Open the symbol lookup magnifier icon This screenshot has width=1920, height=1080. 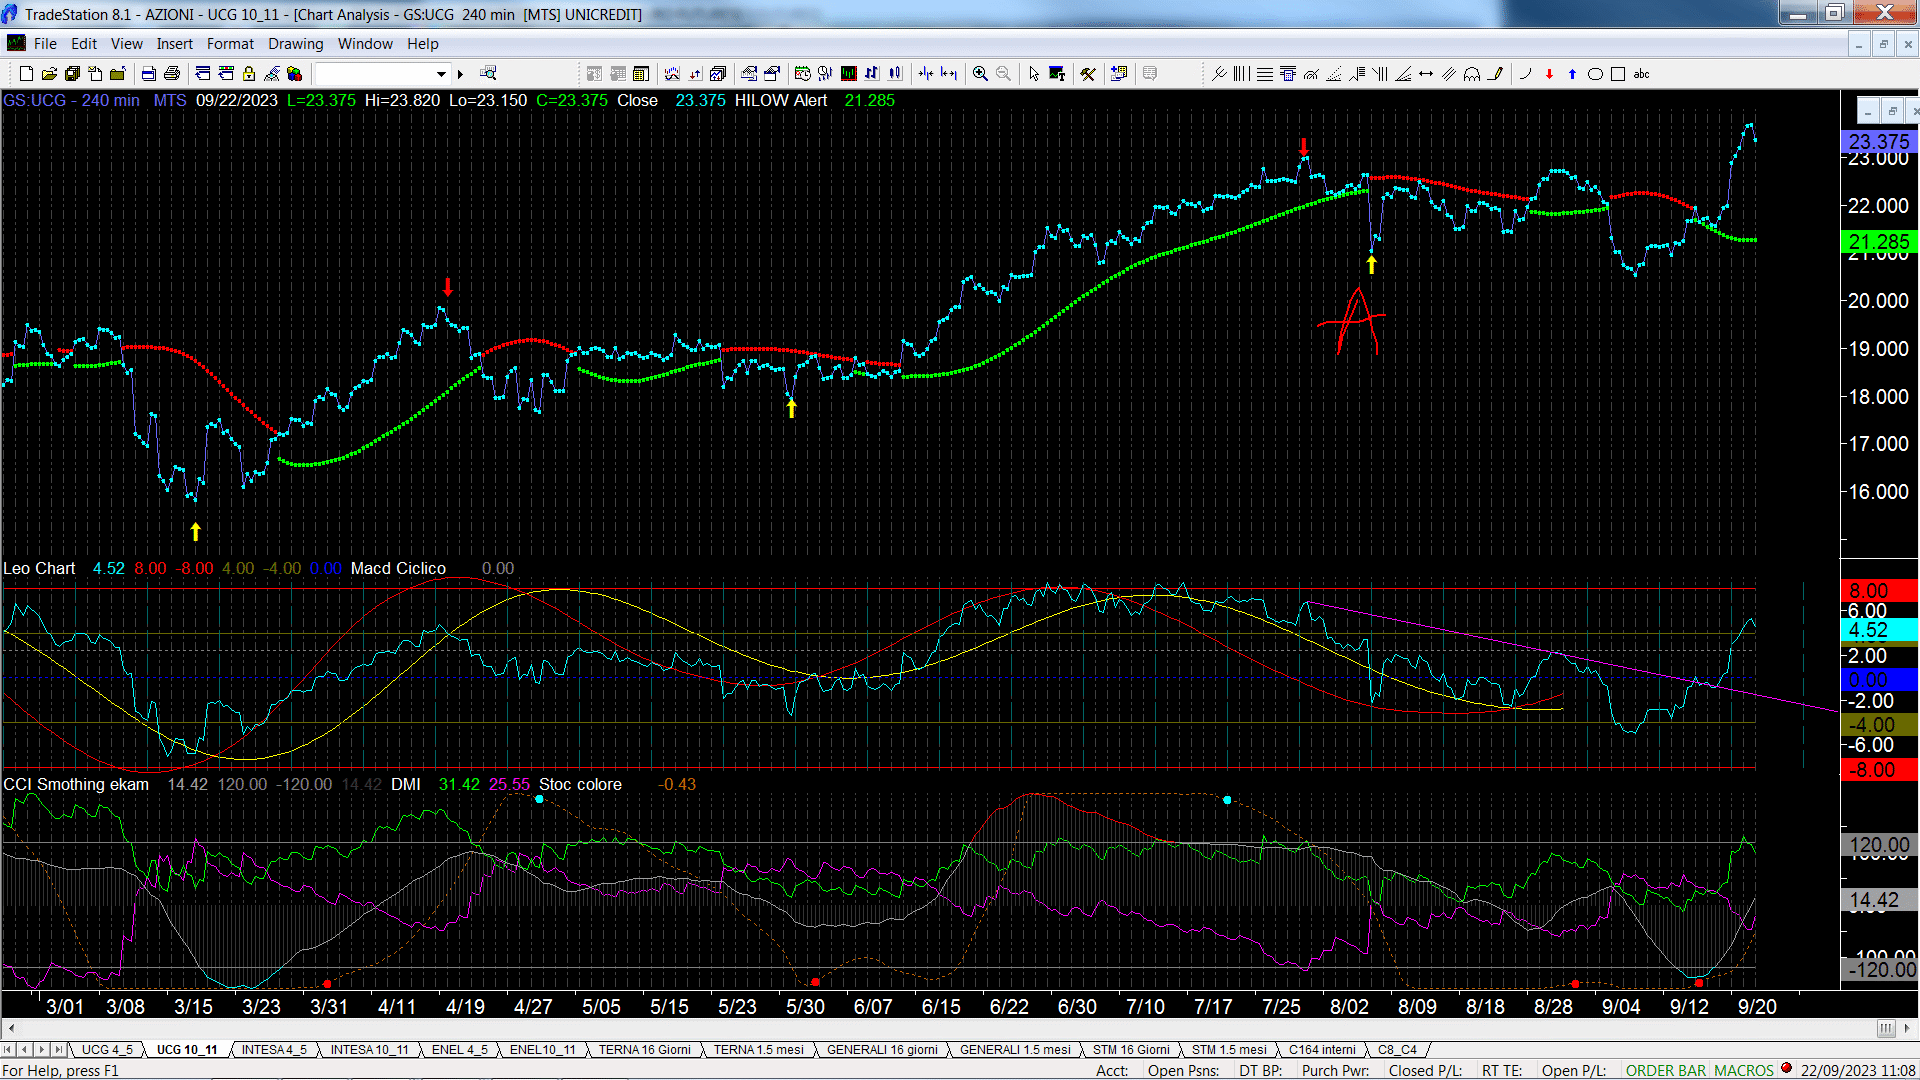[x=488, y=74]
